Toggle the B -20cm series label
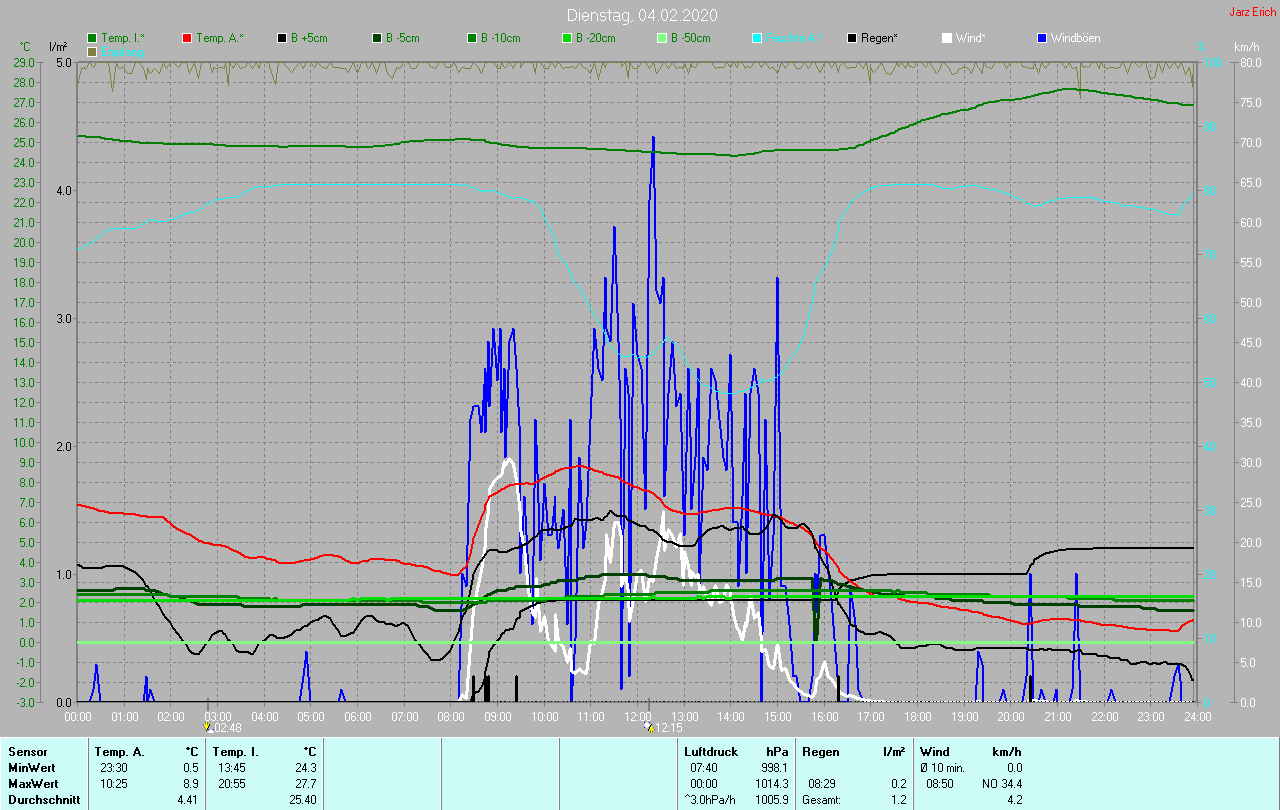The image size is (1280, 810). (x=595, y=38)
